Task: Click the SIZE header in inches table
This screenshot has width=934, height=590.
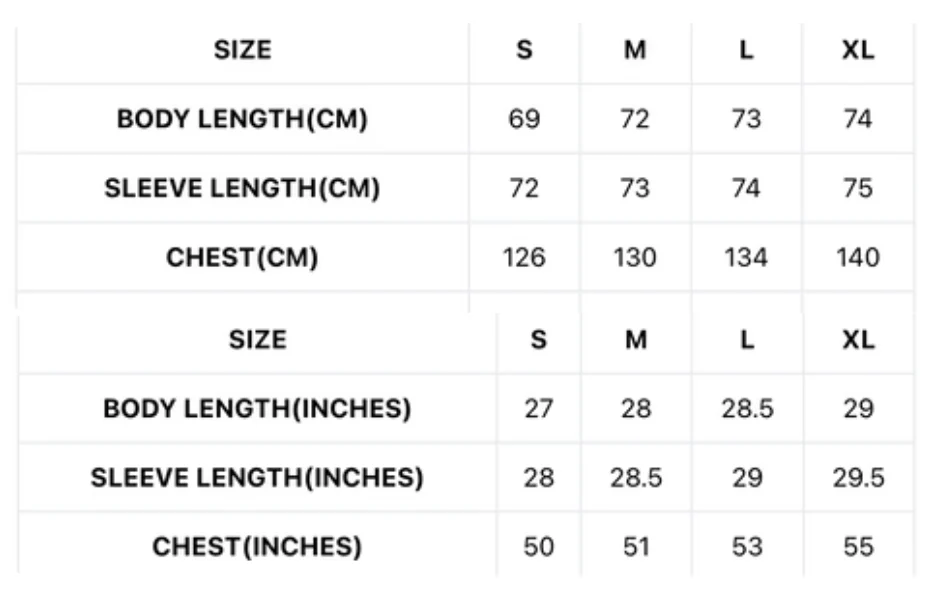Action: click(x=257, y=340)
